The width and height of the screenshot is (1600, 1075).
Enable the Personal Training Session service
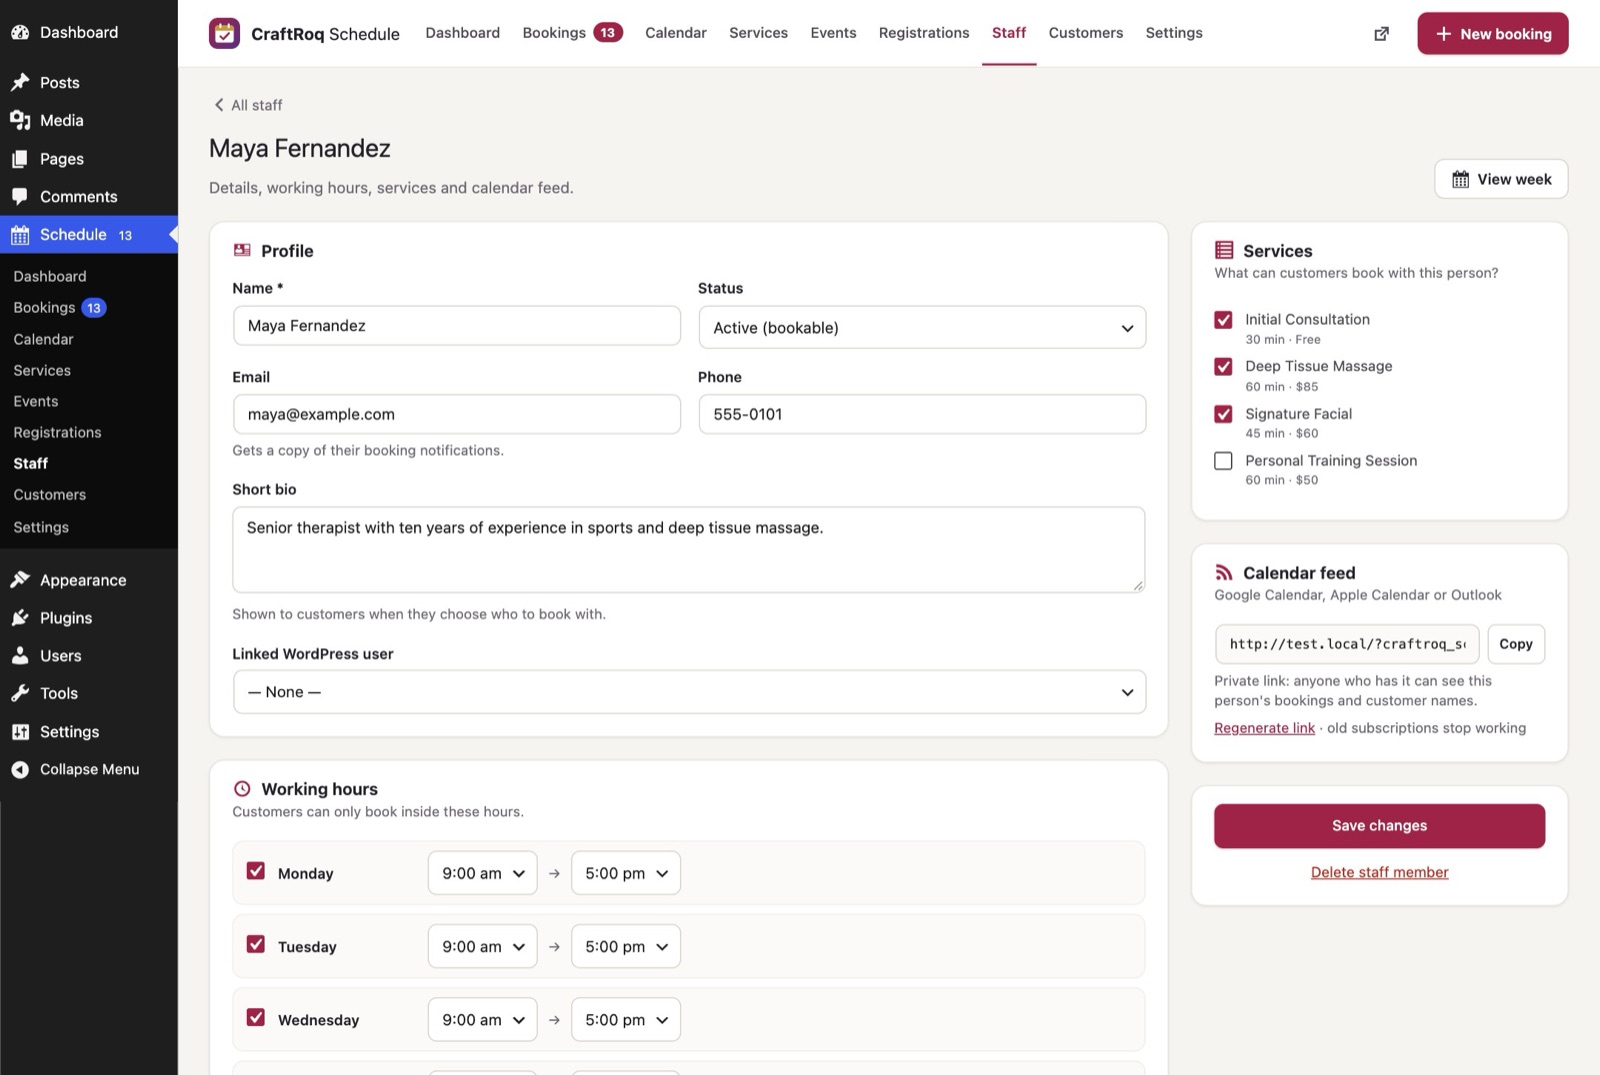(1223, 461)
